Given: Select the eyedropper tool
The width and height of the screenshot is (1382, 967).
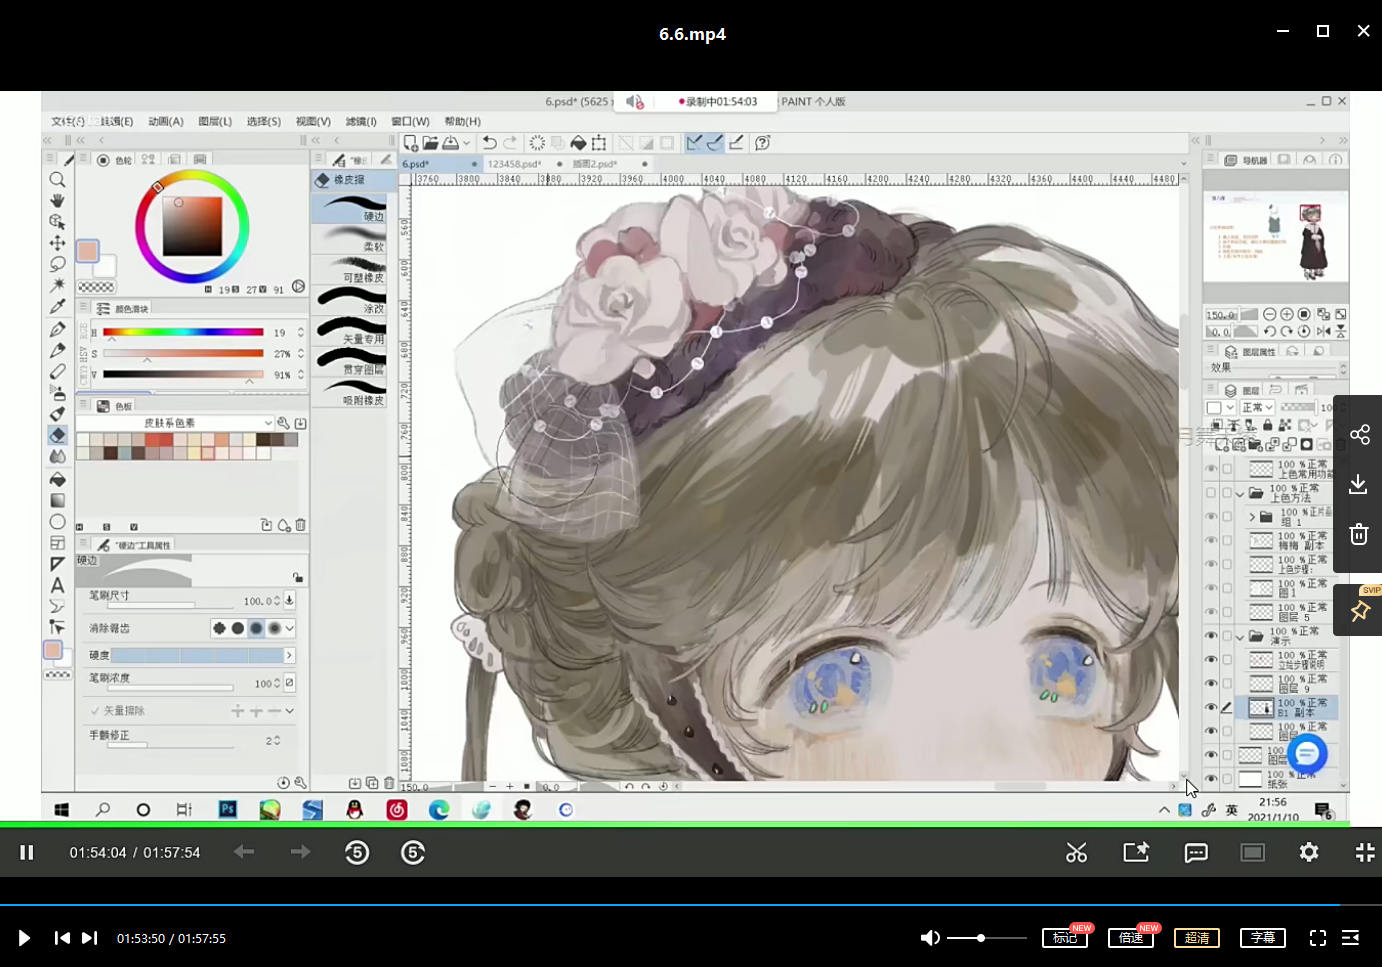Looking at the screenshot, I should (58, 307).
